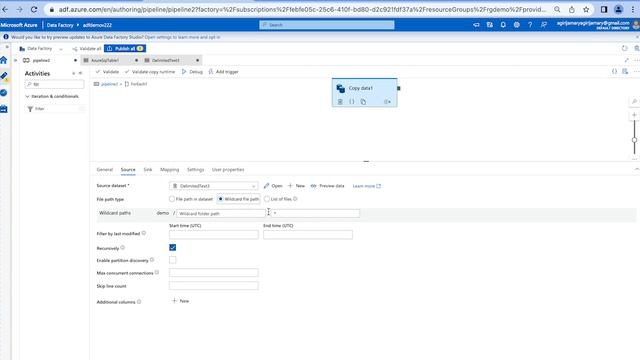This screenshot has height=360, width=640.
Task: Show info for Recursively option
Action: (122, 248)
